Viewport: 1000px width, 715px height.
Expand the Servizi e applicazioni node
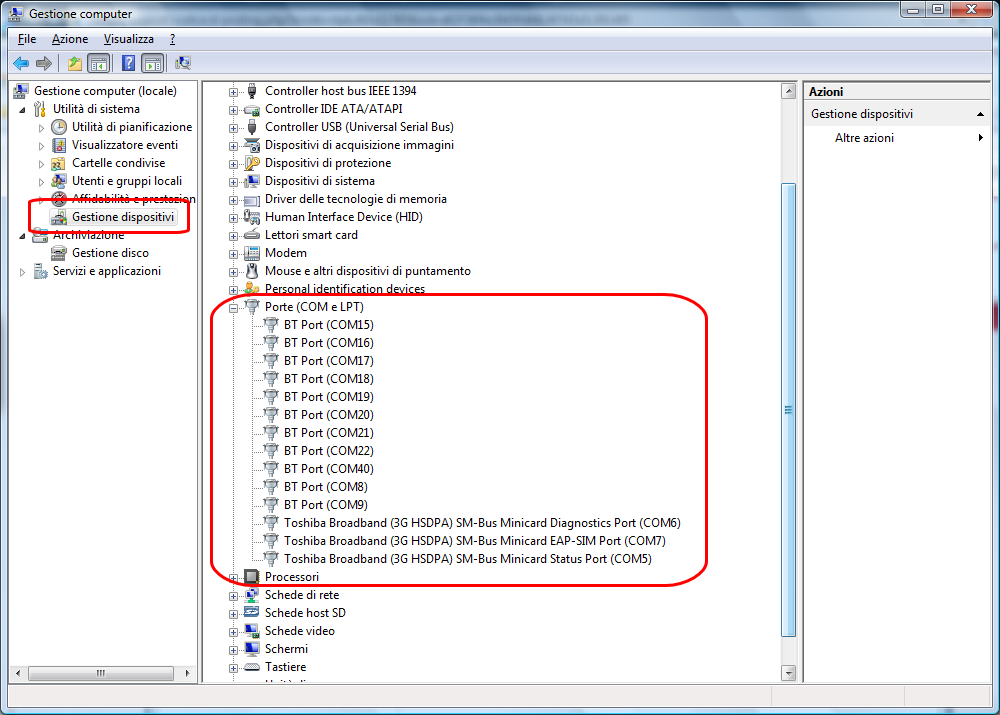[x=22, y=272]
